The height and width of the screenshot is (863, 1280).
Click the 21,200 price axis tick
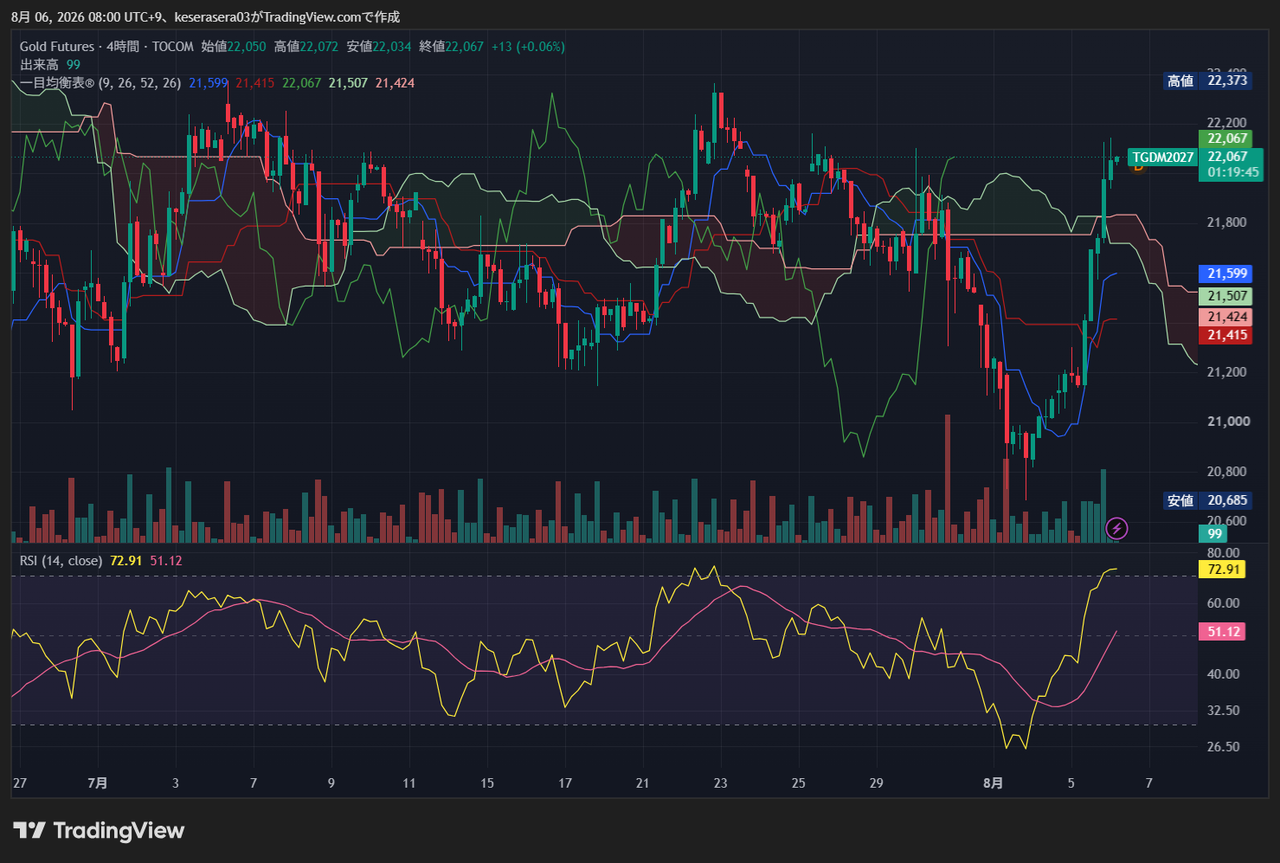tap(1227, 372)
